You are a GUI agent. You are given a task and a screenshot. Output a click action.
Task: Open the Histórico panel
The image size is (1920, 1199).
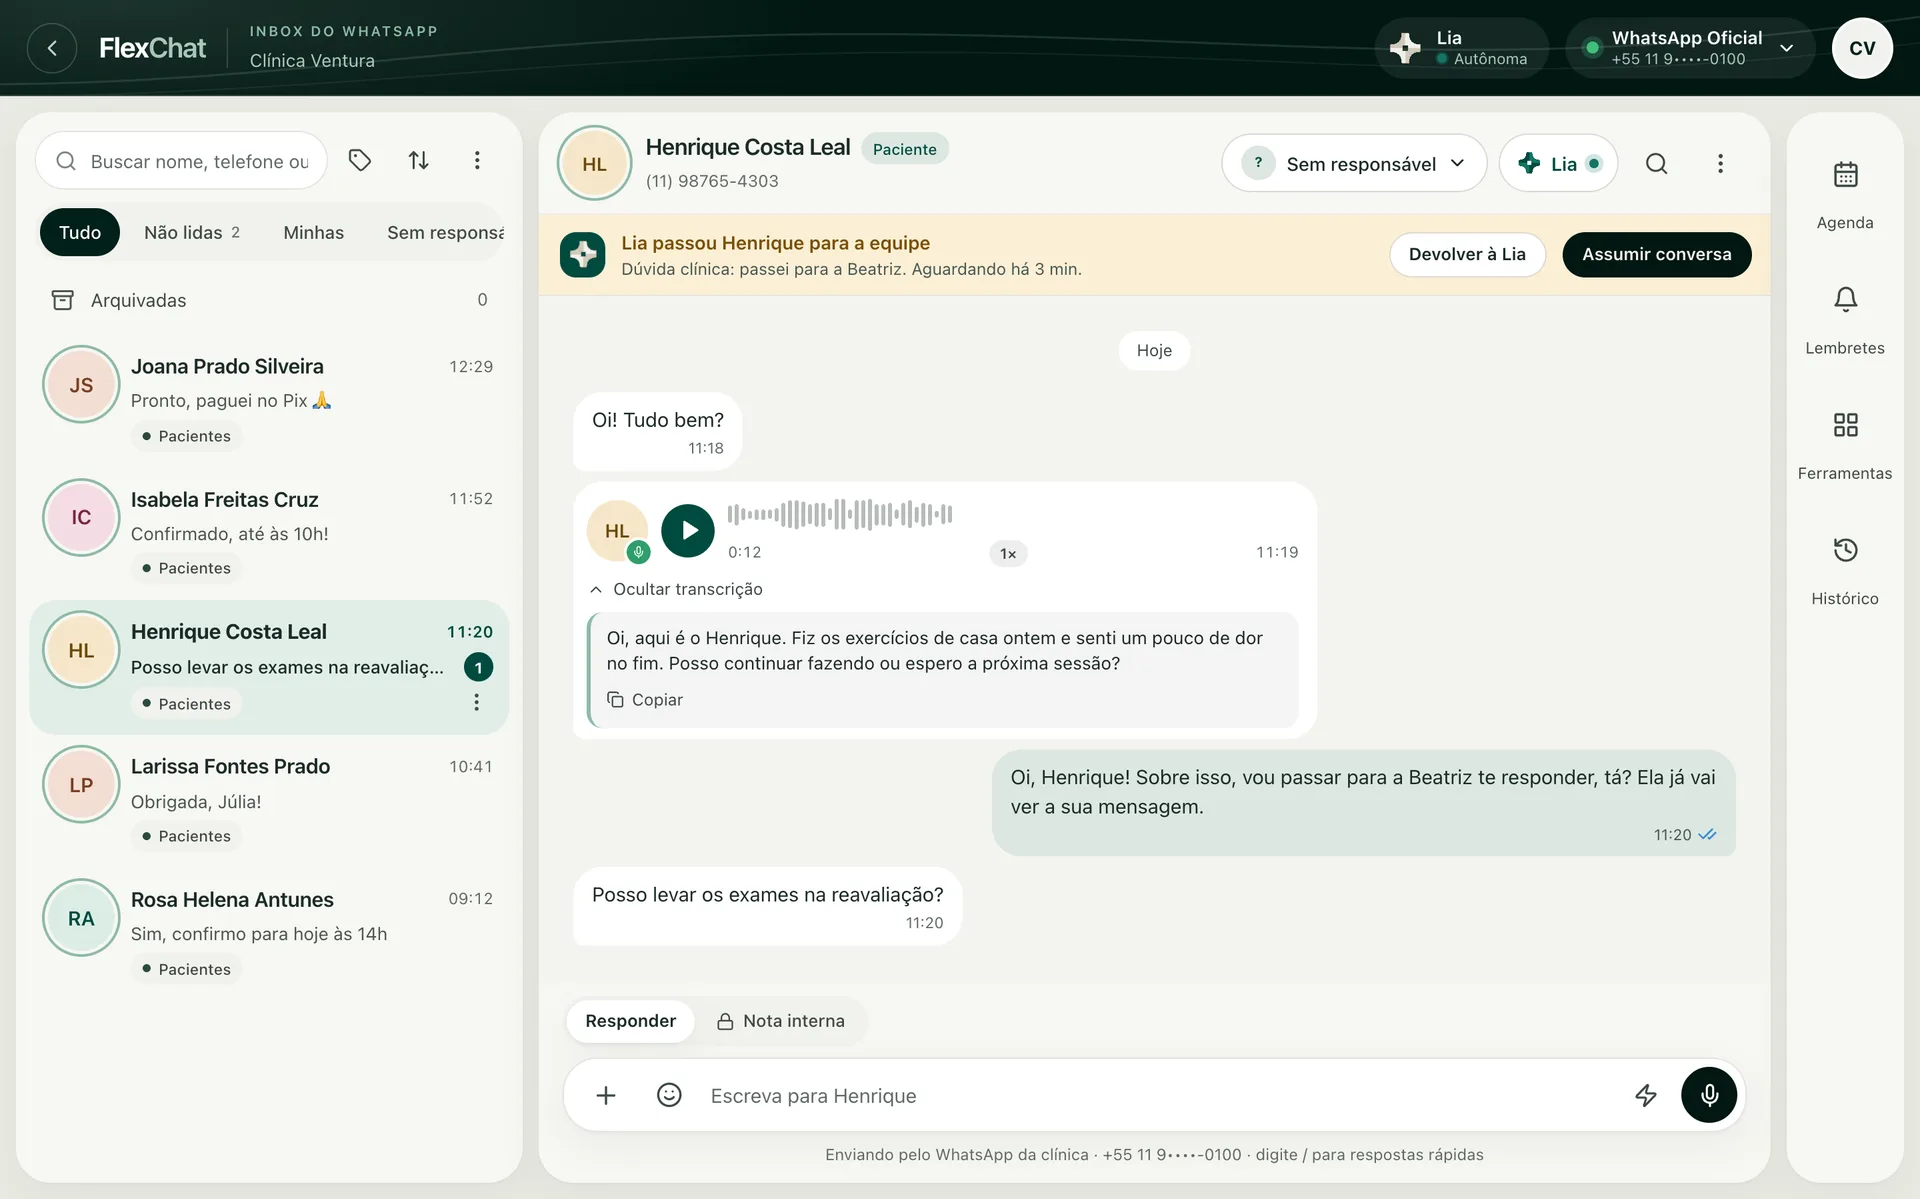tap(1845, 570)
